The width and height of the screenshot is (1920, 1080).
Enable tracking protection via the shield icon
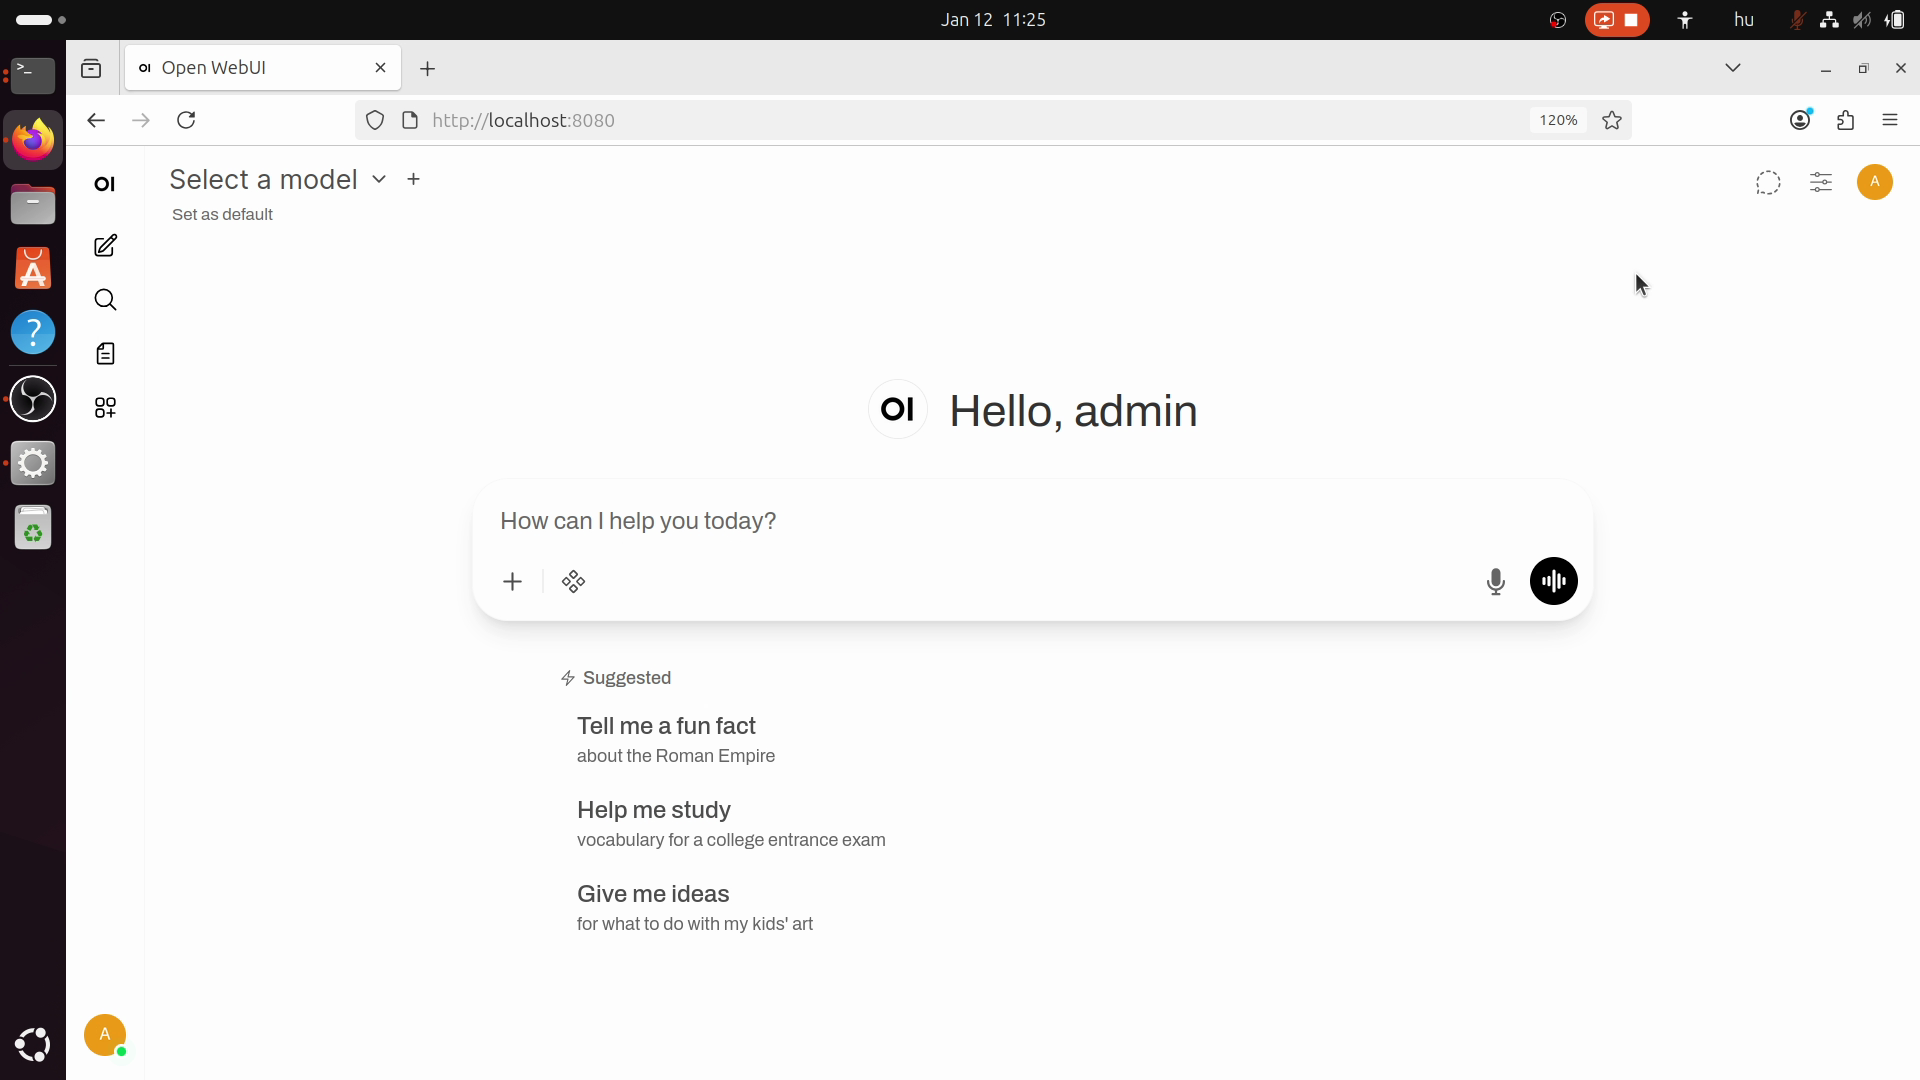(374, 120)
